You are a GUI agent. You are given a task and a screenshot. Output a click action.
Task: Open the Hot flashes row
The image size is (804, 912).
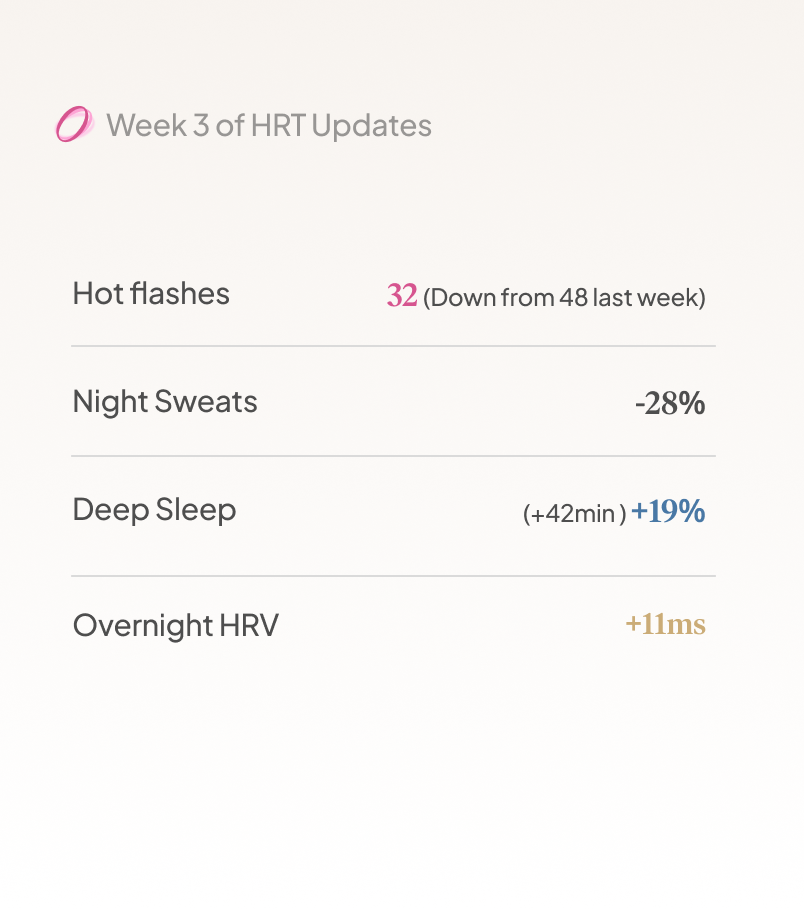click(393, 294)
